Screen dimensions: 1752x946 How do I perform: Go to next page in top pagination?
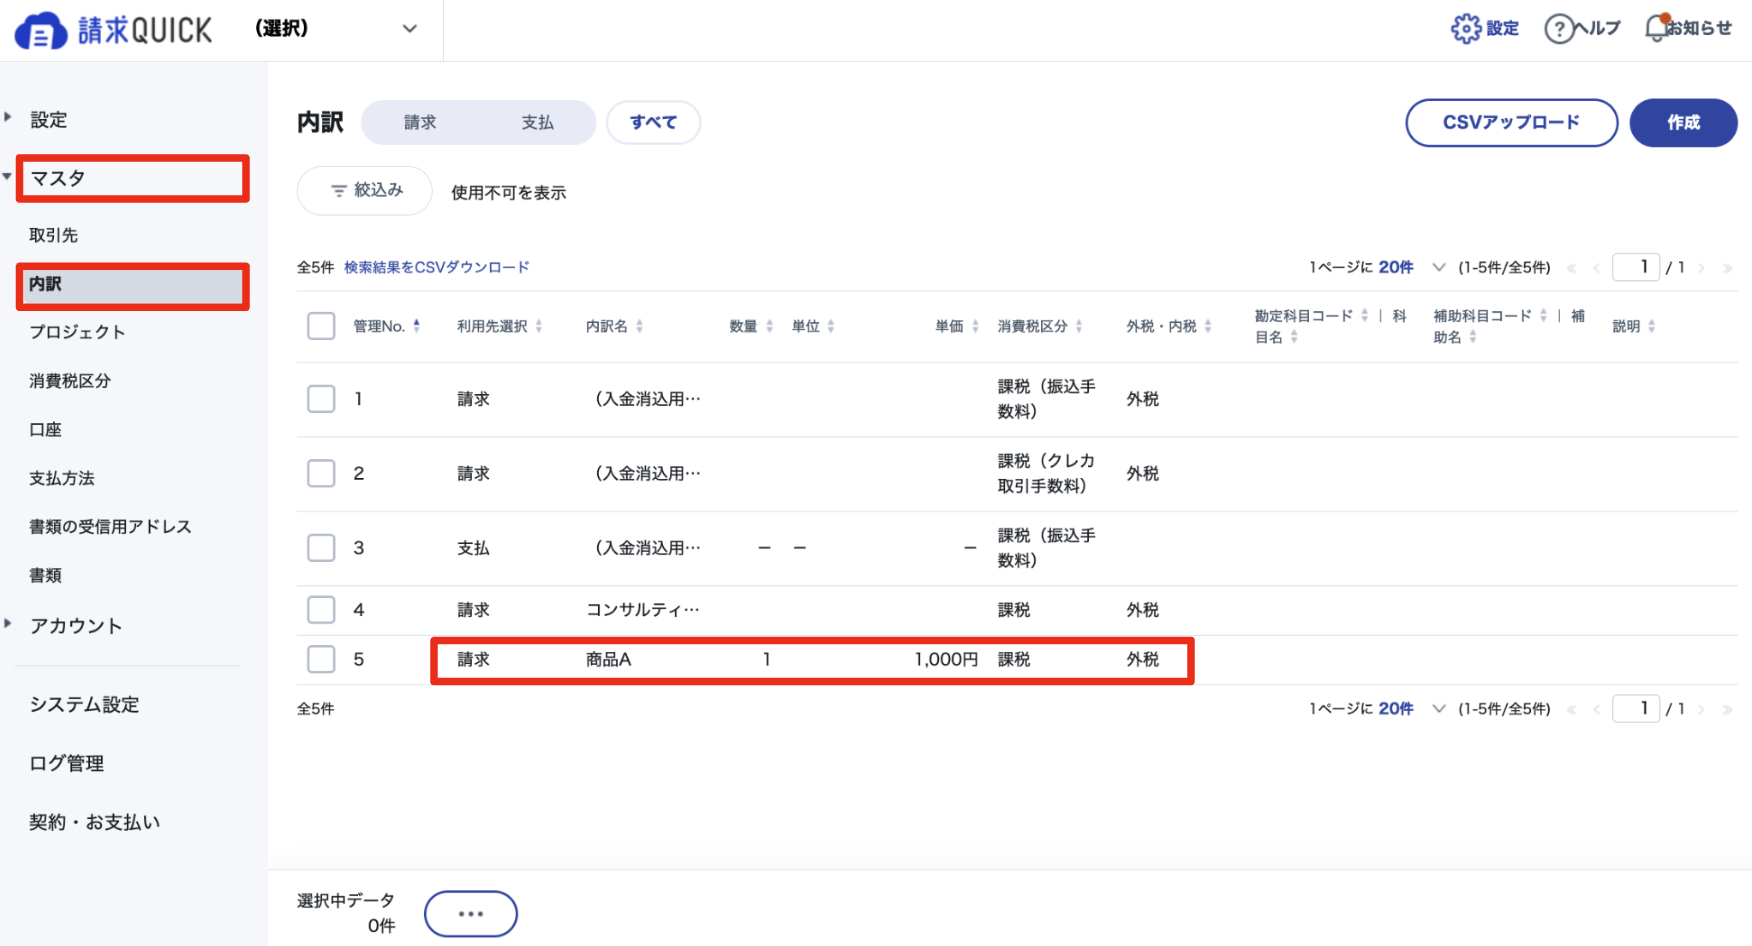click(x=1700, y=268)
